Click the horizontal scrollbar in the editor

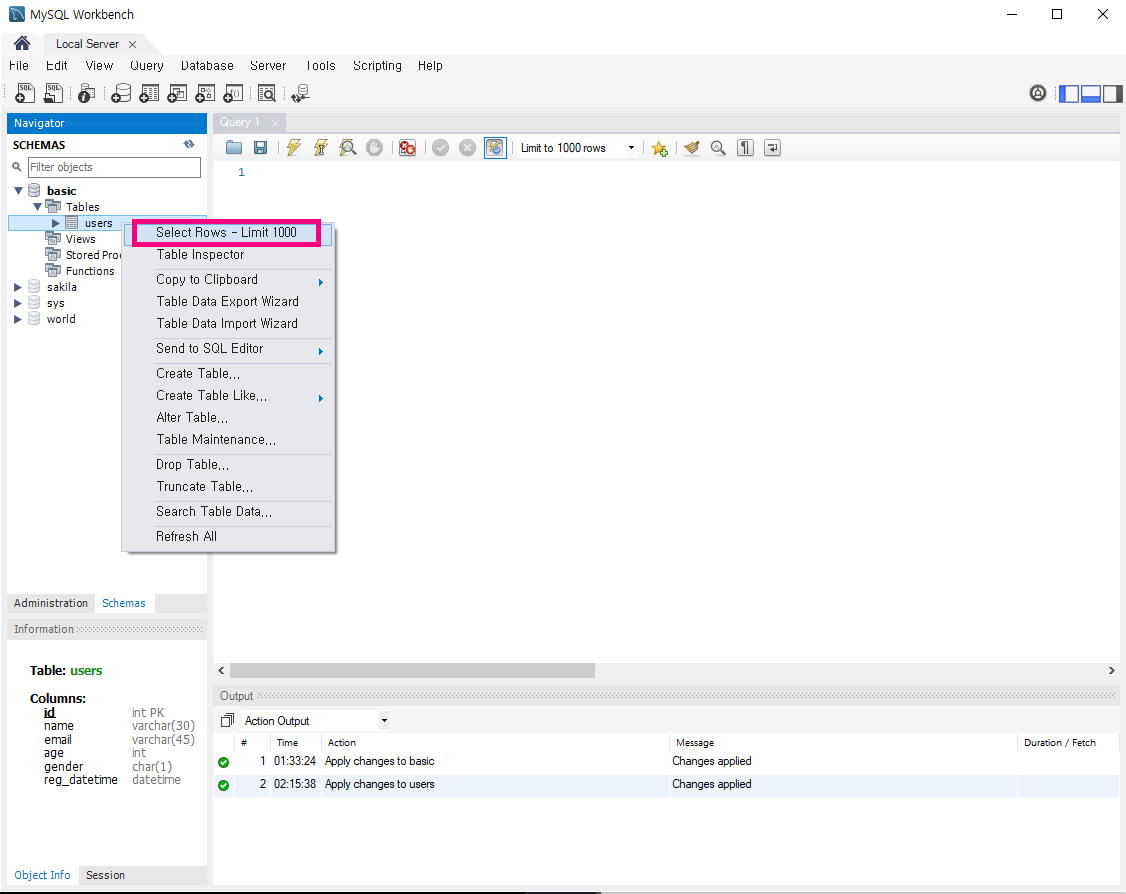(412, 671)
